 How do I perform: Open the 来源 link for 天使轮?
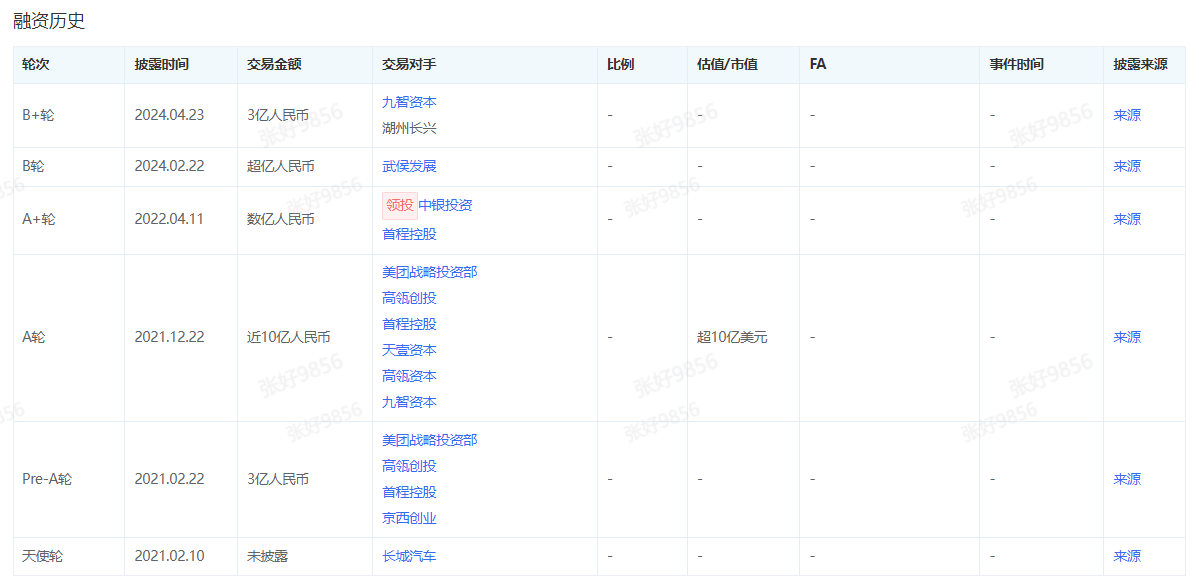tap(1127, 556)
